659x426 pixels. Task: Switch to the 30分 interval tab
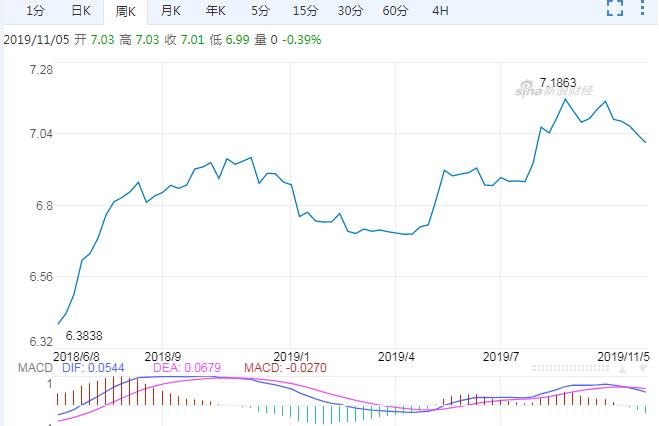350,11
